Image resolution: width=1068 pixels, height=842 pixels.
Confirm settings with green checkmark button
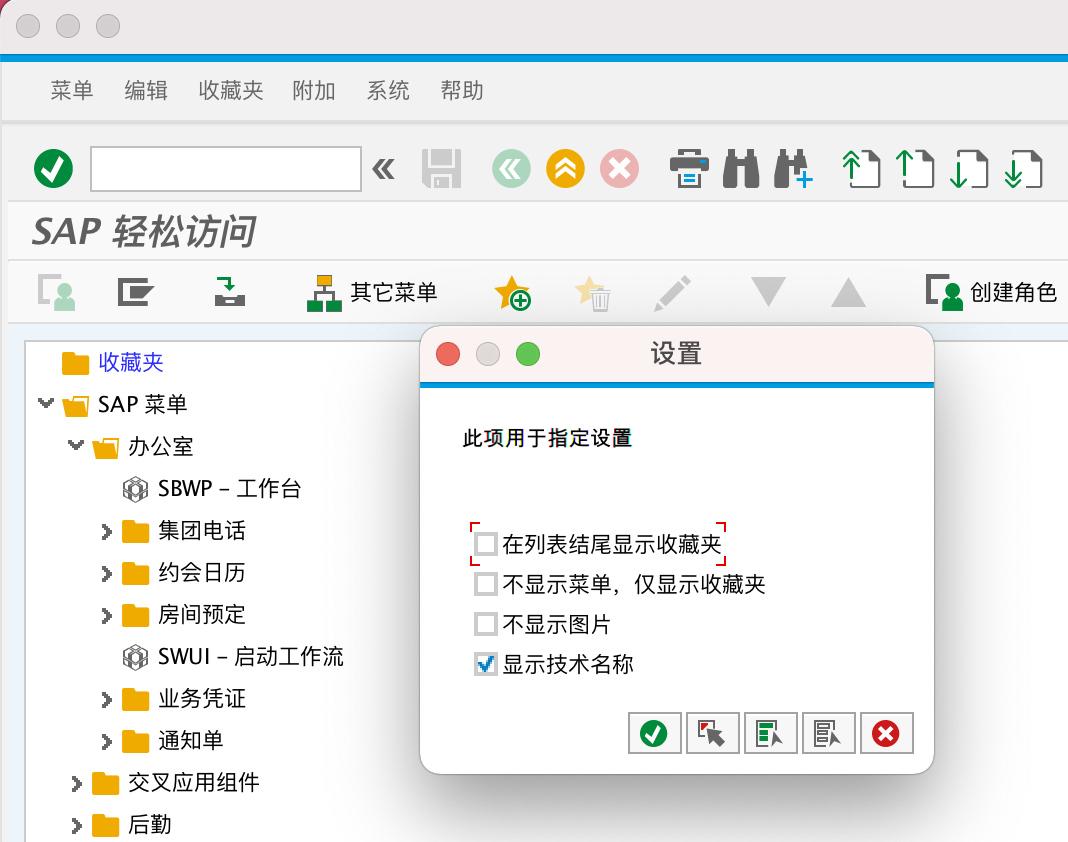[x=655, y=734]
